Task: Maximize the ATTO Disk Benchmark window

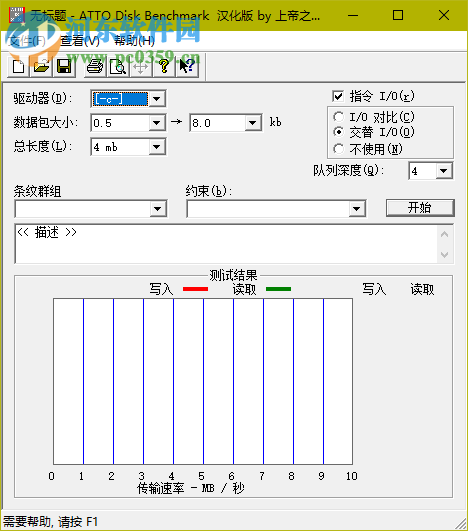Action: pos(398,15)
